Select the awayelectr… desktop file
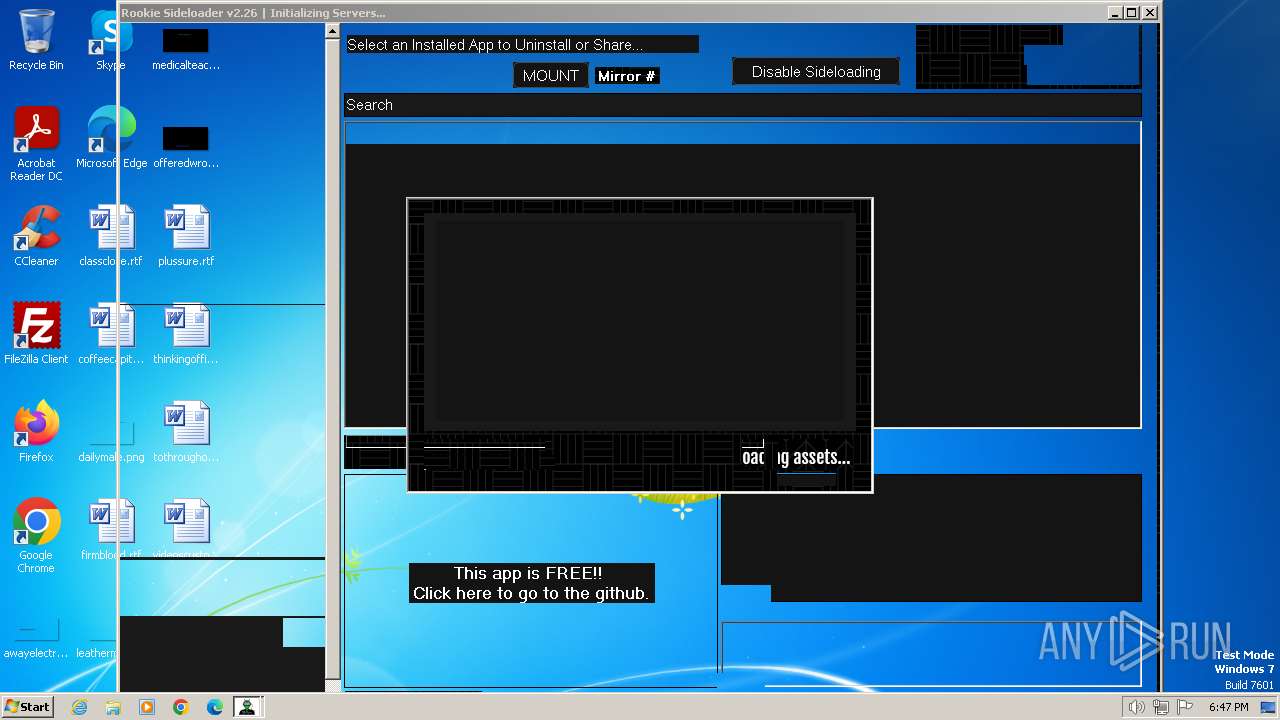The width and height of the screenshot is (1280, 720). click(36, 638)
